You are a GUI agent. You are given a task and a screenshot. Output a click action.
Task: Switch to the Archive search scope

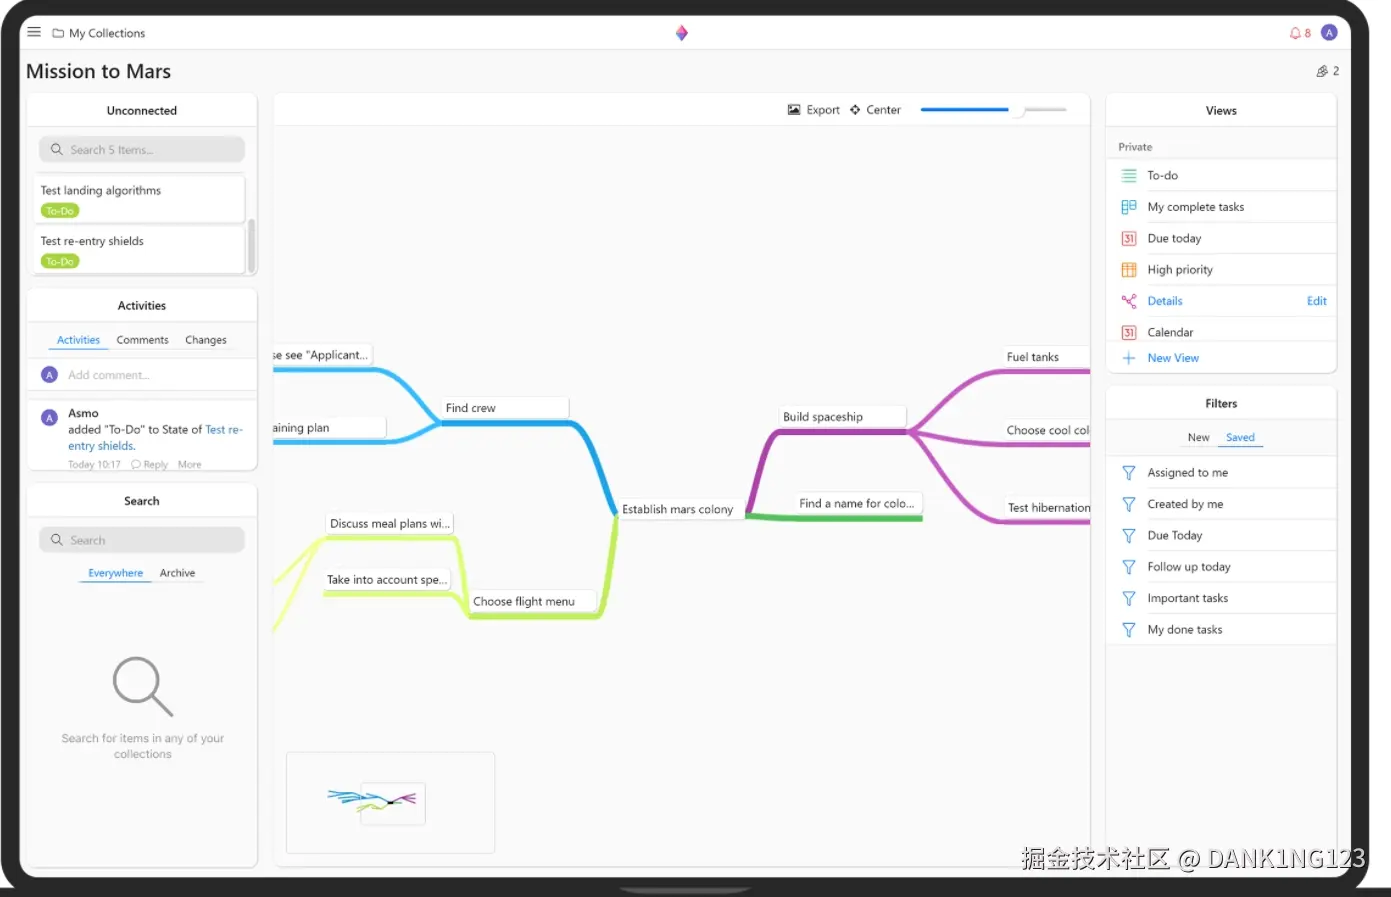177,573
